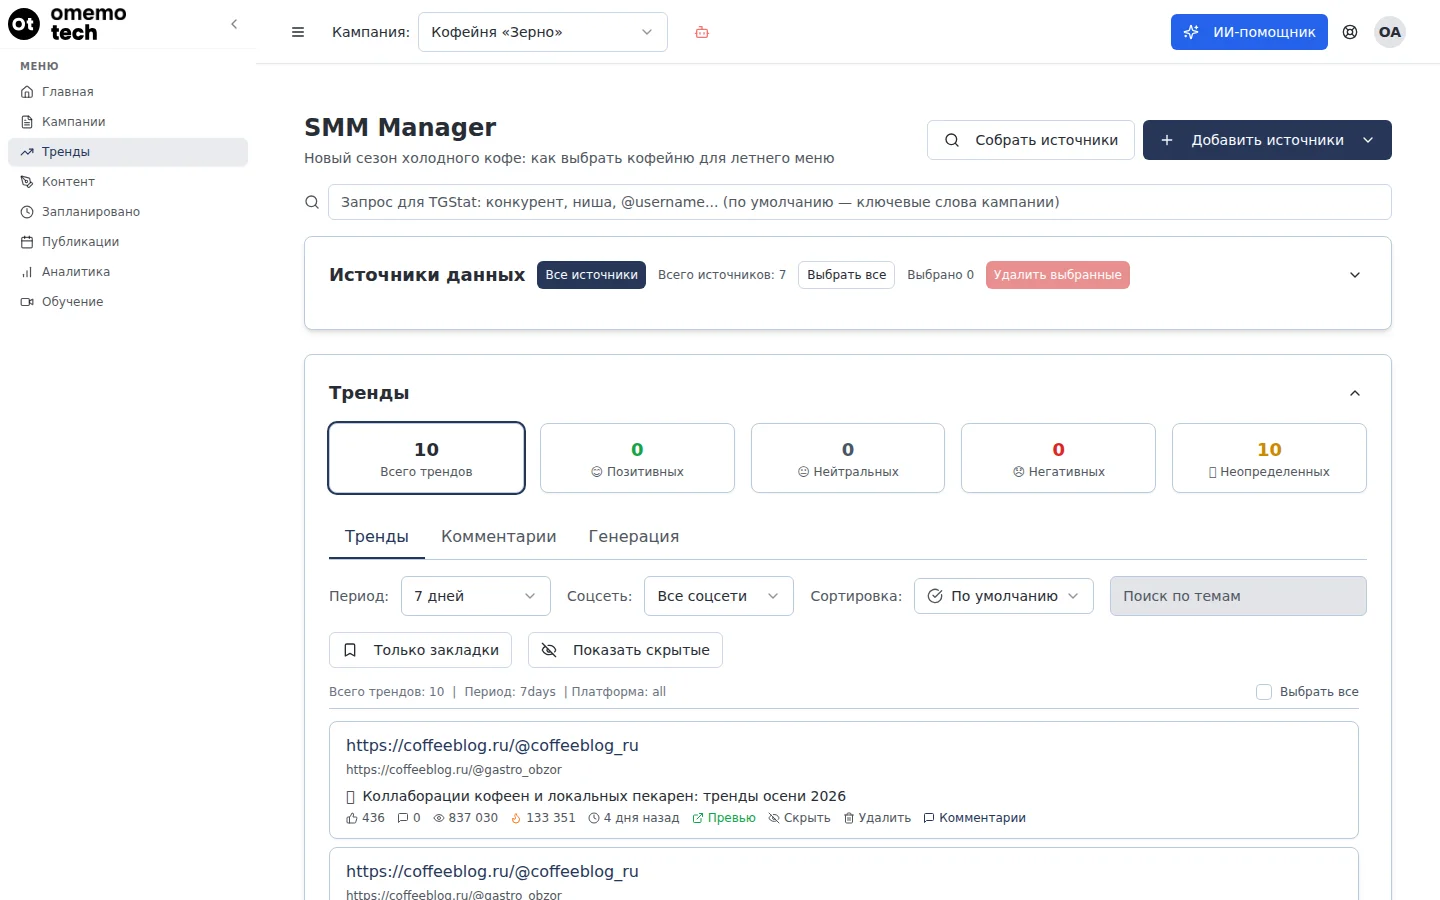Viewport: 1440px width, 900px height.
Task: Click the omemo tech logo
Action: pyautogui.click(x=68, y=23)
